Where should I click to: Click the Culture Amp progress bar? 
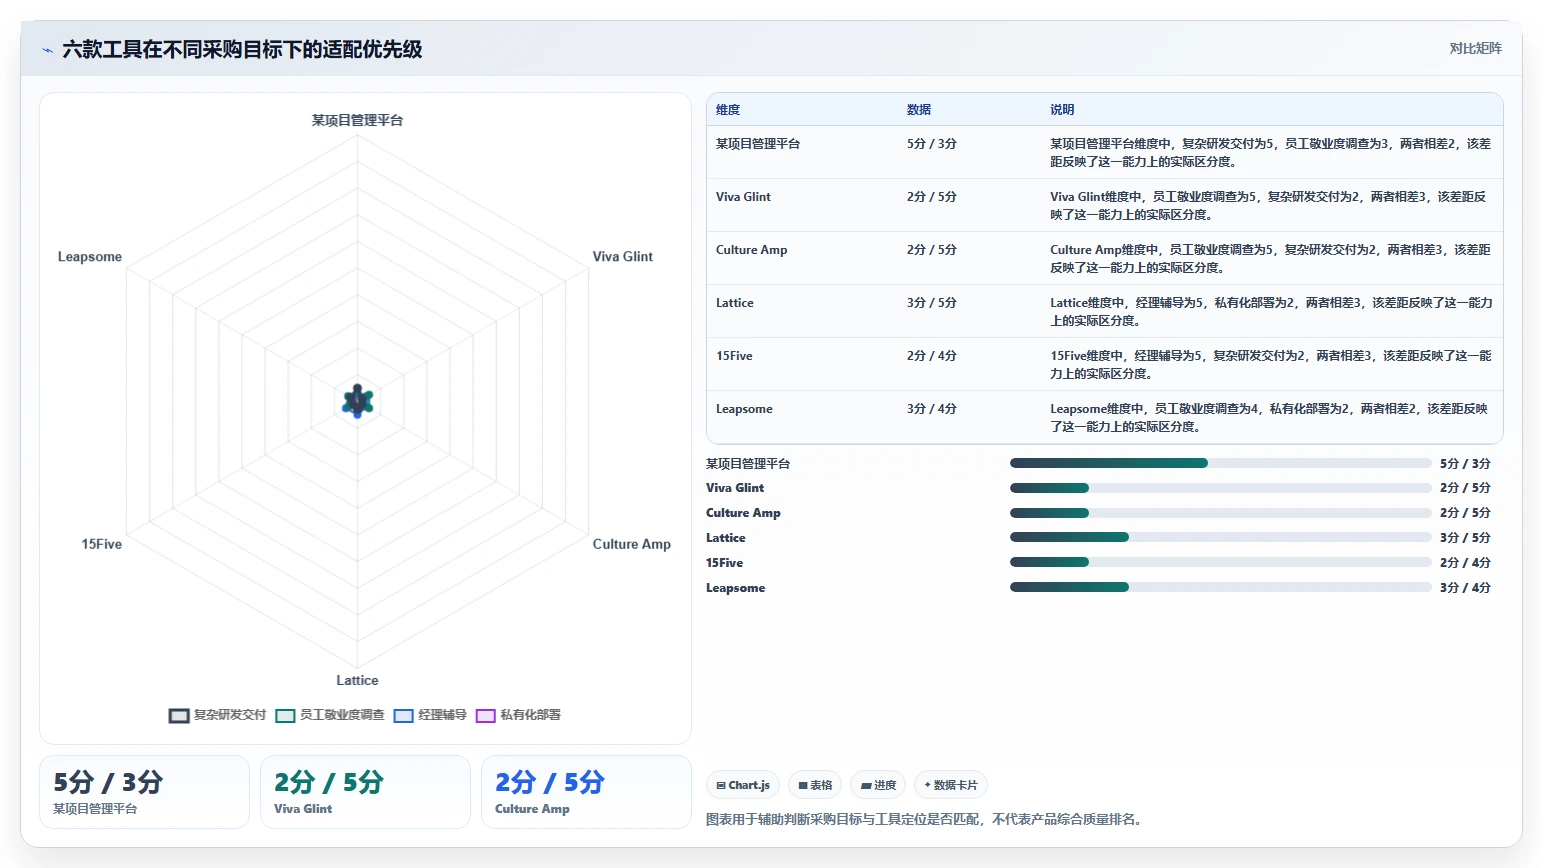[x=1221, y=513]
